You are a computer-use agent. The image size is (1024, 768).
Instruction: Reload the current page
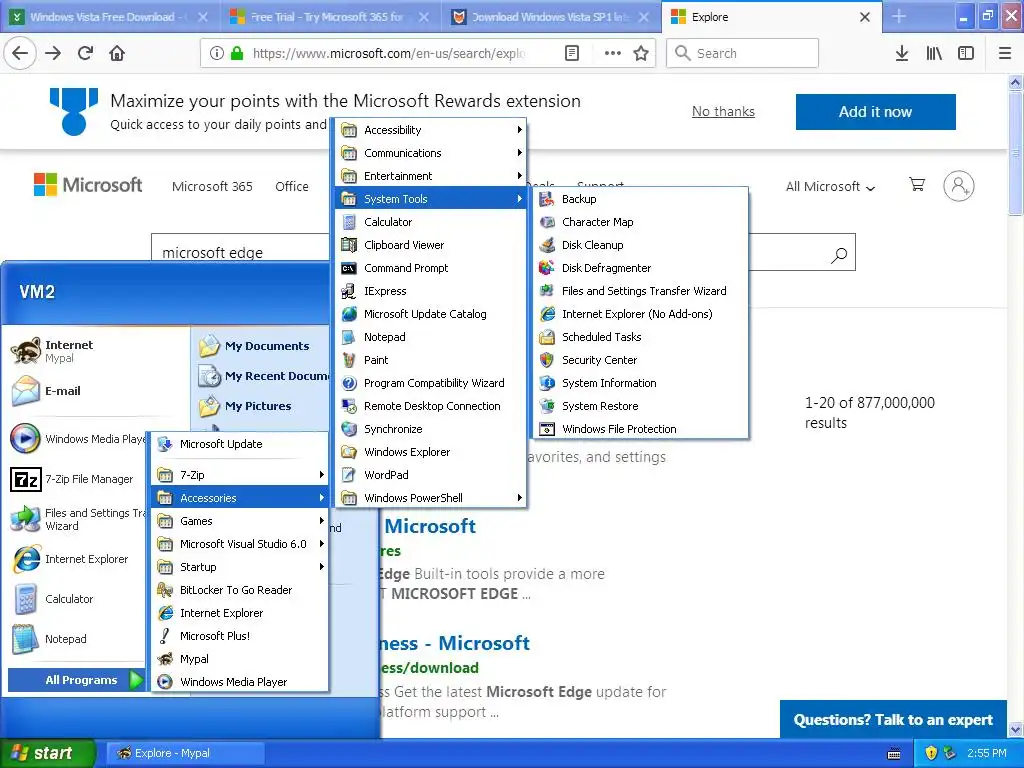pyautogui.click(x=85, y=53)
